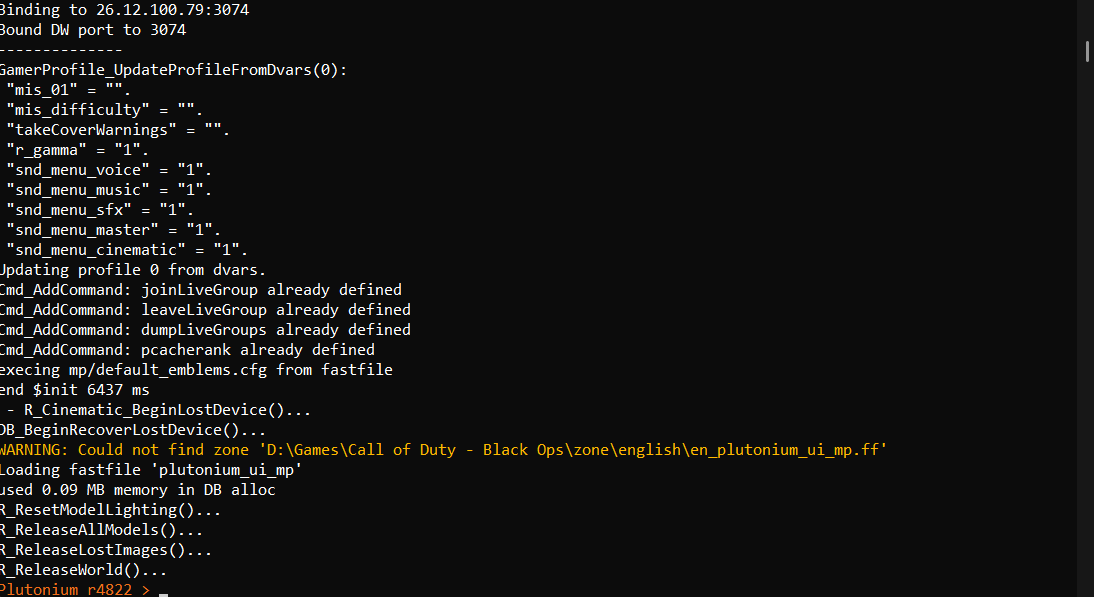Click the R_ReleaseWorld() output line
The width and height of the screenshot is (1094, 597).
coord(84,570)
